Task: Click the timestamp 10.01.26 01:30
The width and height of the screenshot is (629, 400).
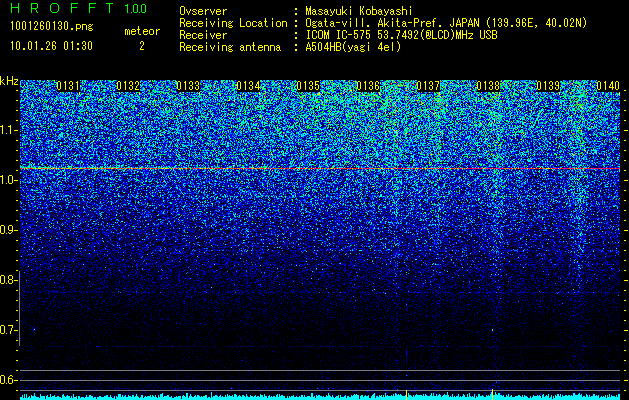Action: tap(52, 46)
